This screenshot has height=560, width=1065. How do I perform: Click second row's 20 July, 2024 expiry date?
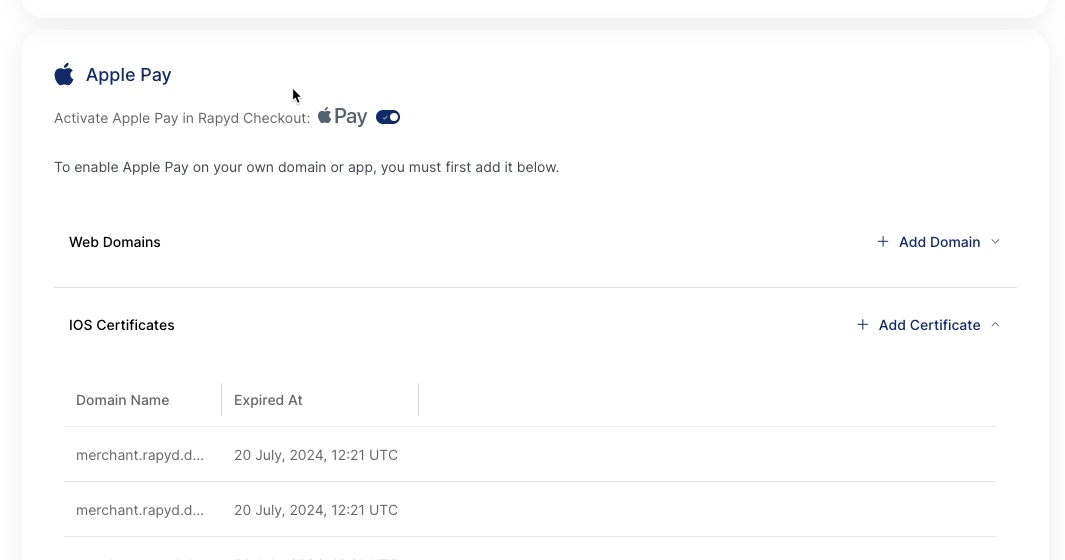pos(316,510)
